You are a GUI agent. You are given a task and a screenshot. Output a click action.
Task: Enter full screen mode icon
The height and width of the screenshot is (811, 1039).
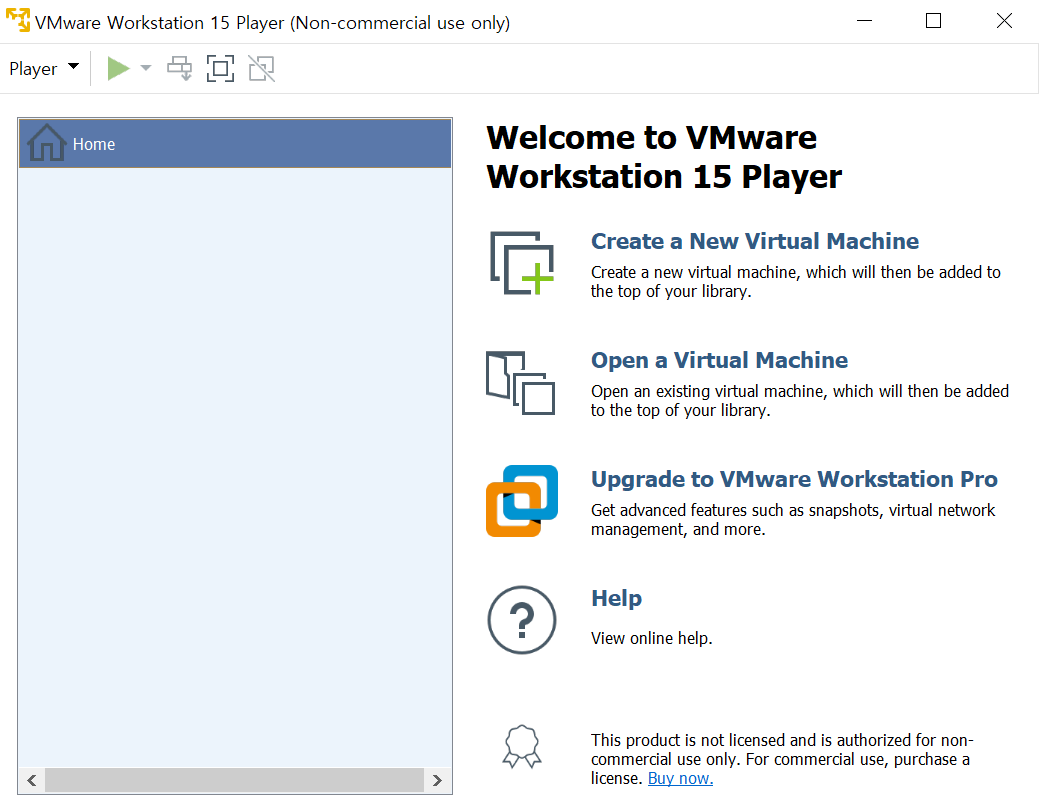click(220, 68)
